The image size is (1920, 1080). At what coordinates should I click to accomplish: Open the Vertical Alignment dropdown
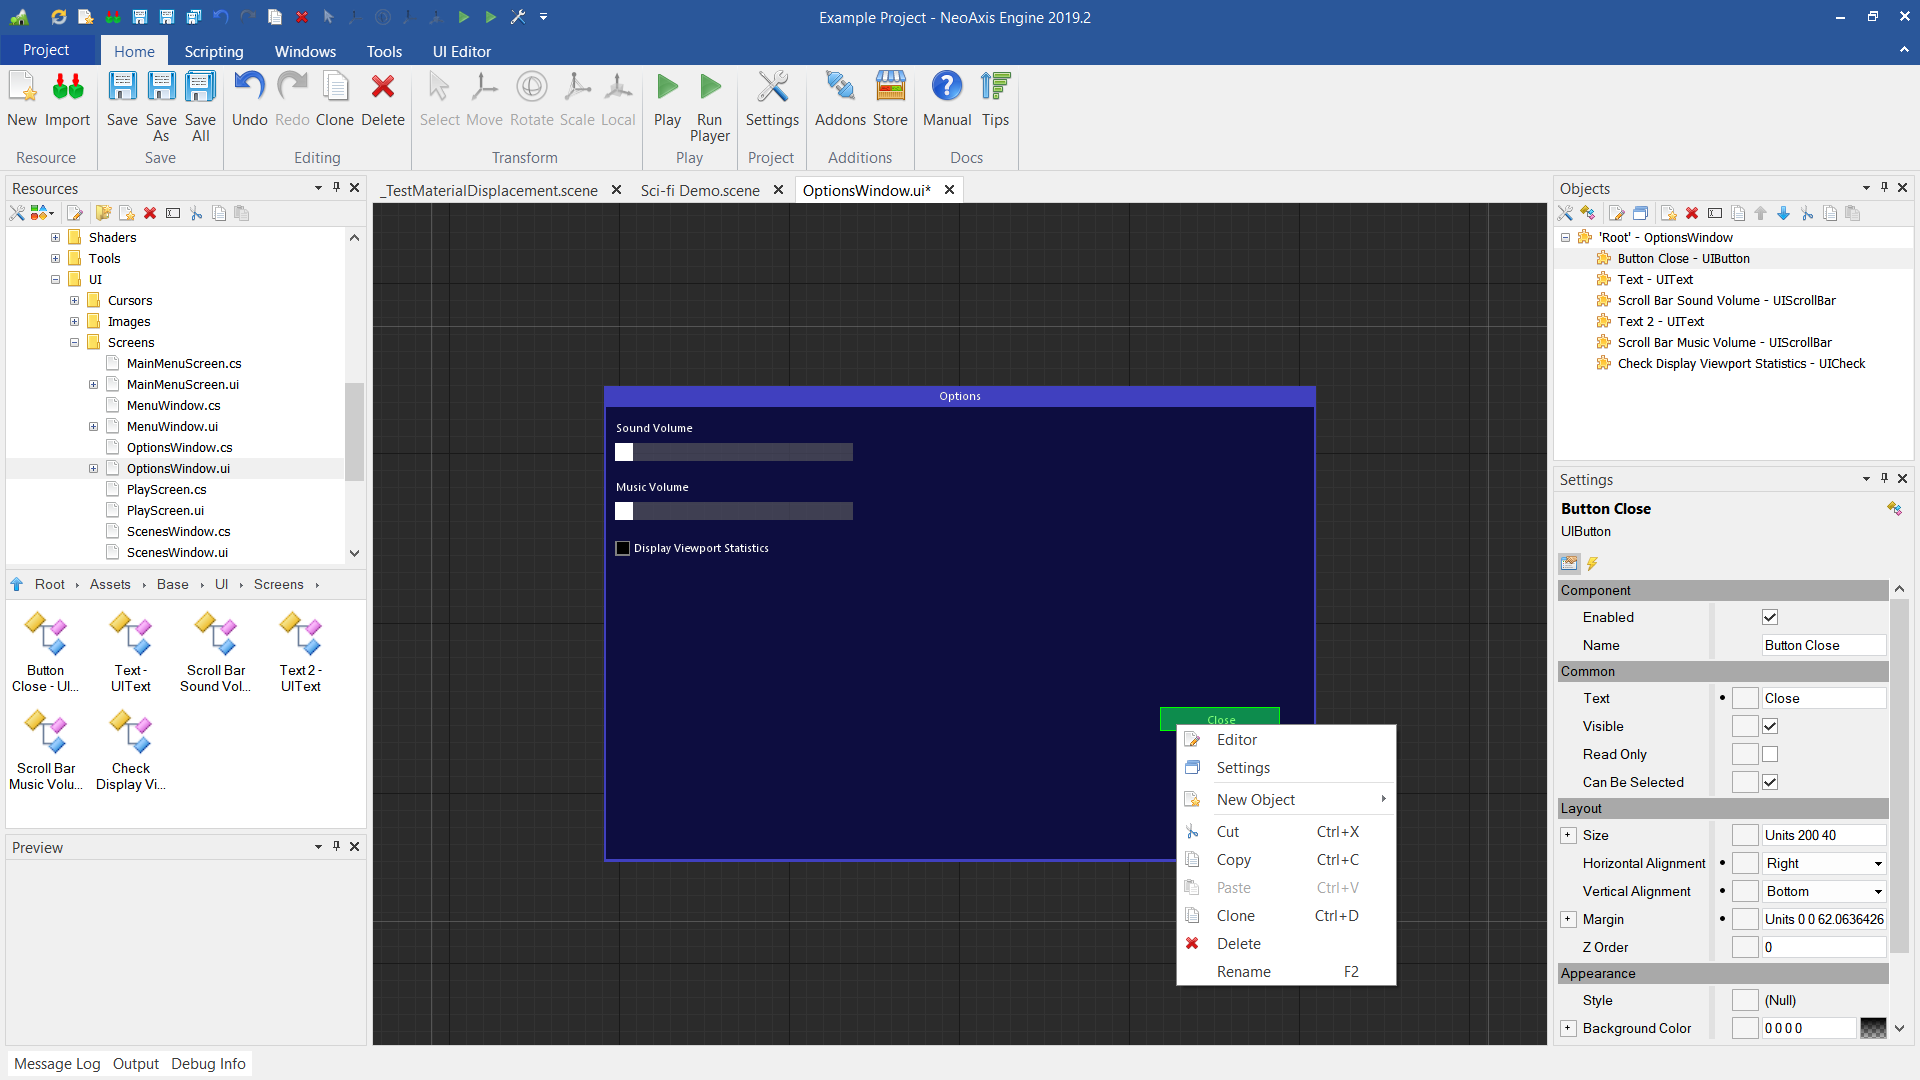(1878, 891)
